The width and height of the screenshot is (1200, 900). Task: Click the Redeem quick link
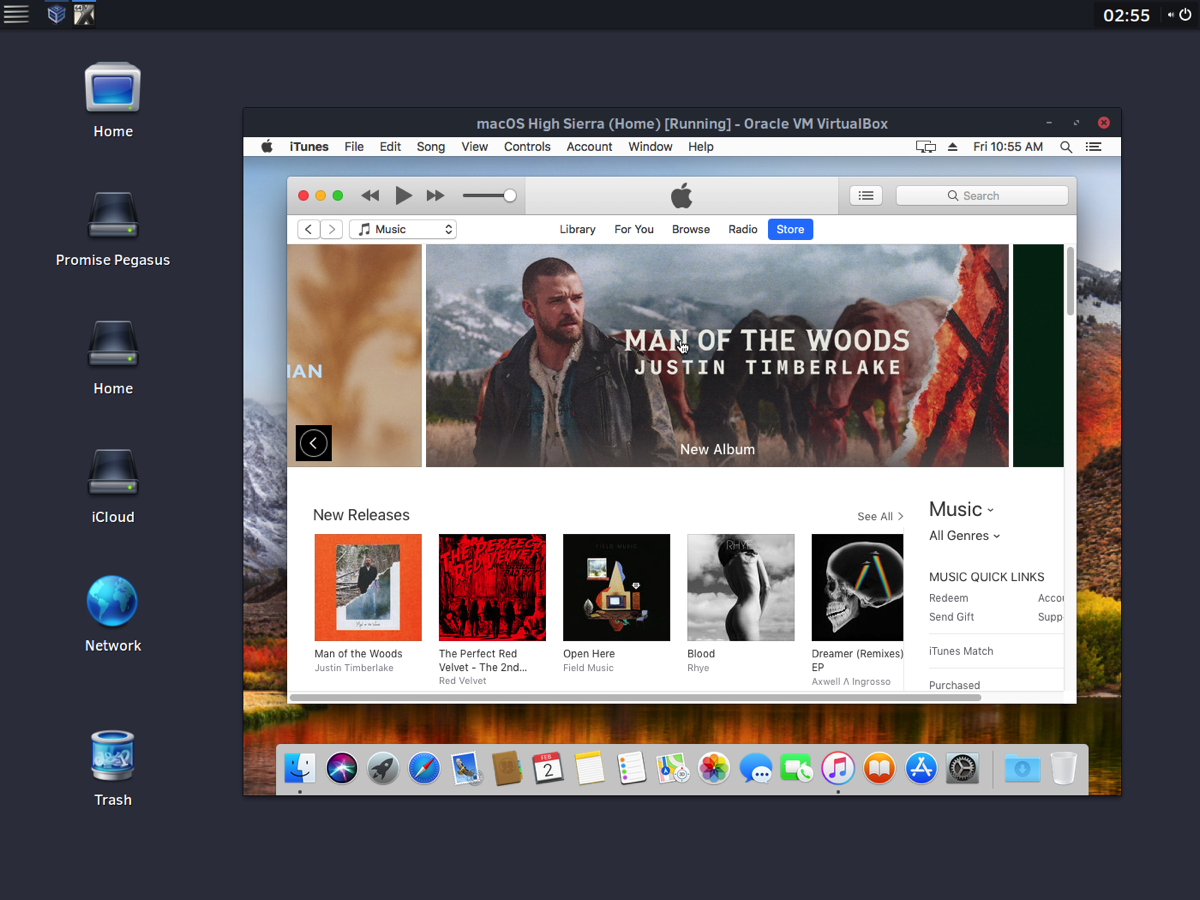[x=949, y=598]
